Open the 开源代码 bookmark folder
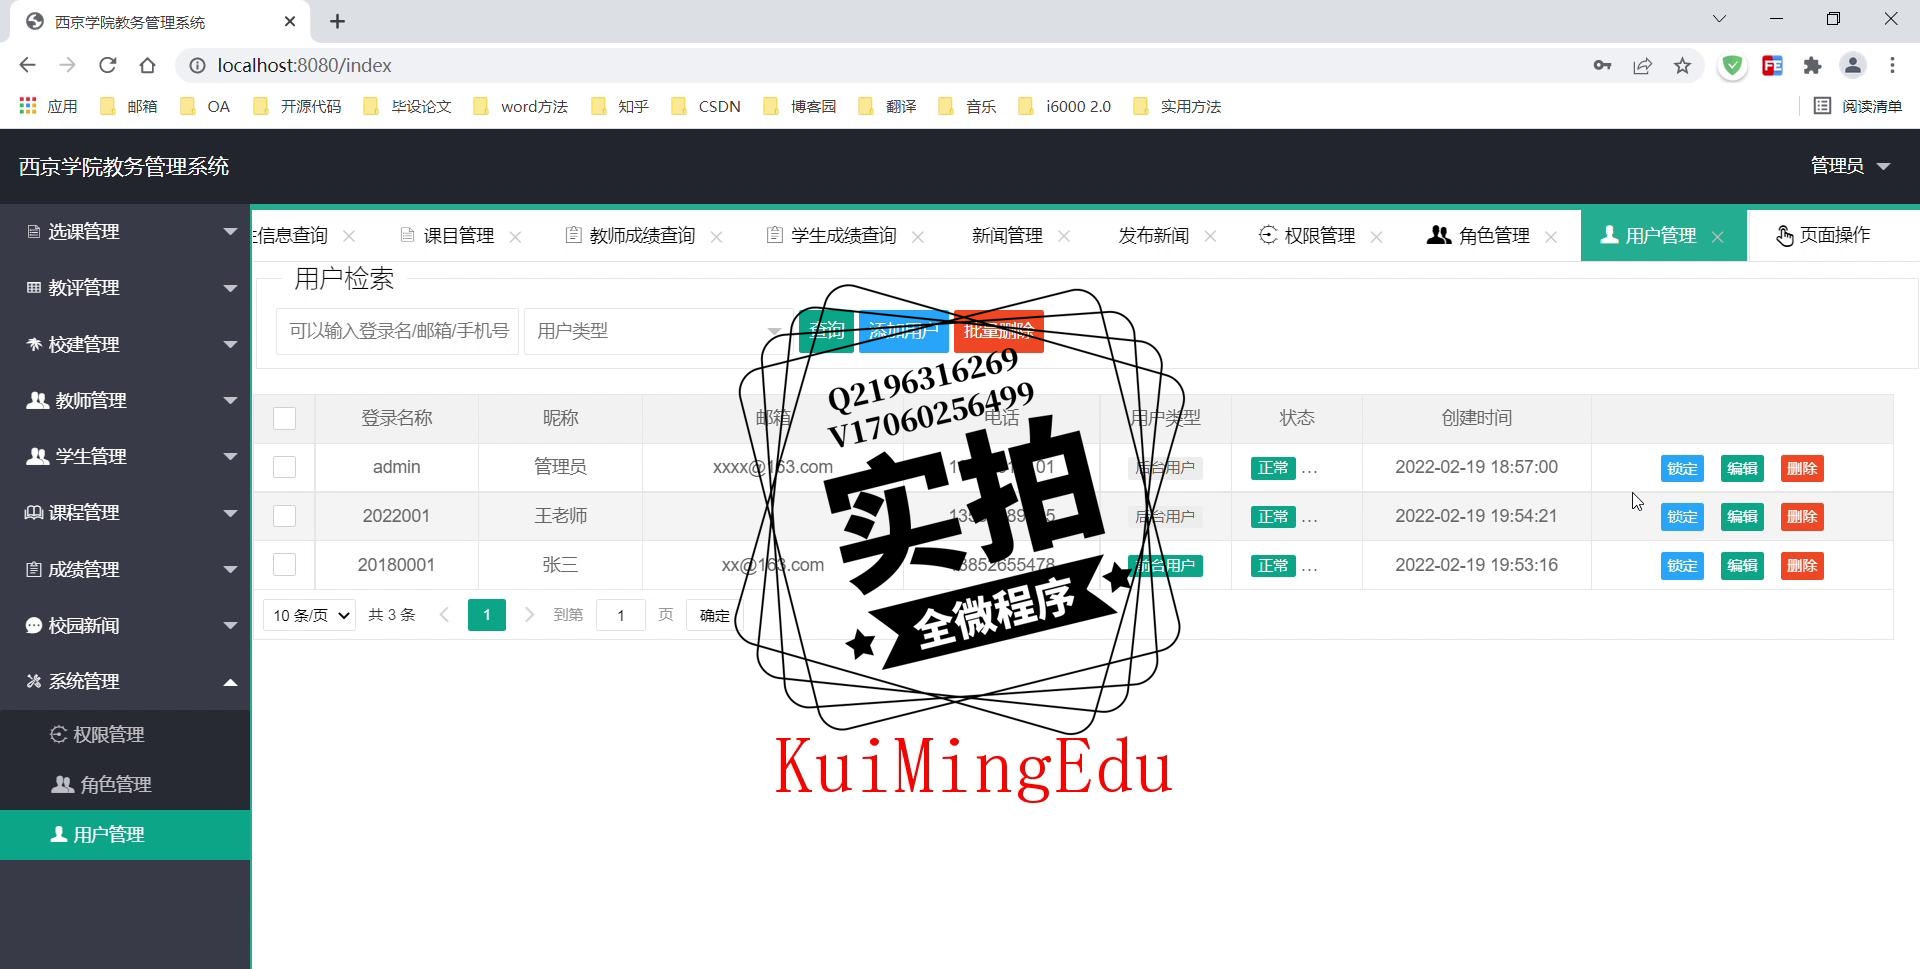This screenshot has width=1920, height=969. click(297, 106)
